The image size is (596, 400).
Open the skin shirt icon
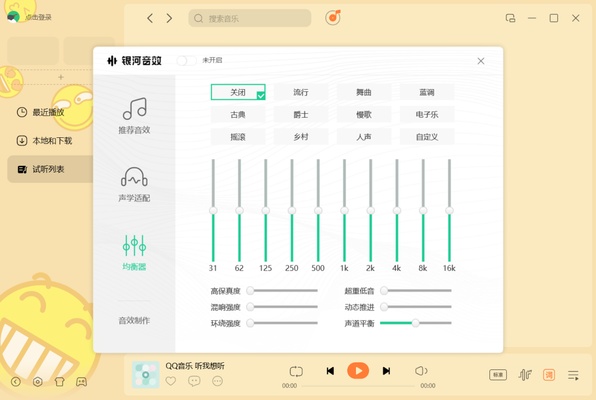(x=60, y=382)
